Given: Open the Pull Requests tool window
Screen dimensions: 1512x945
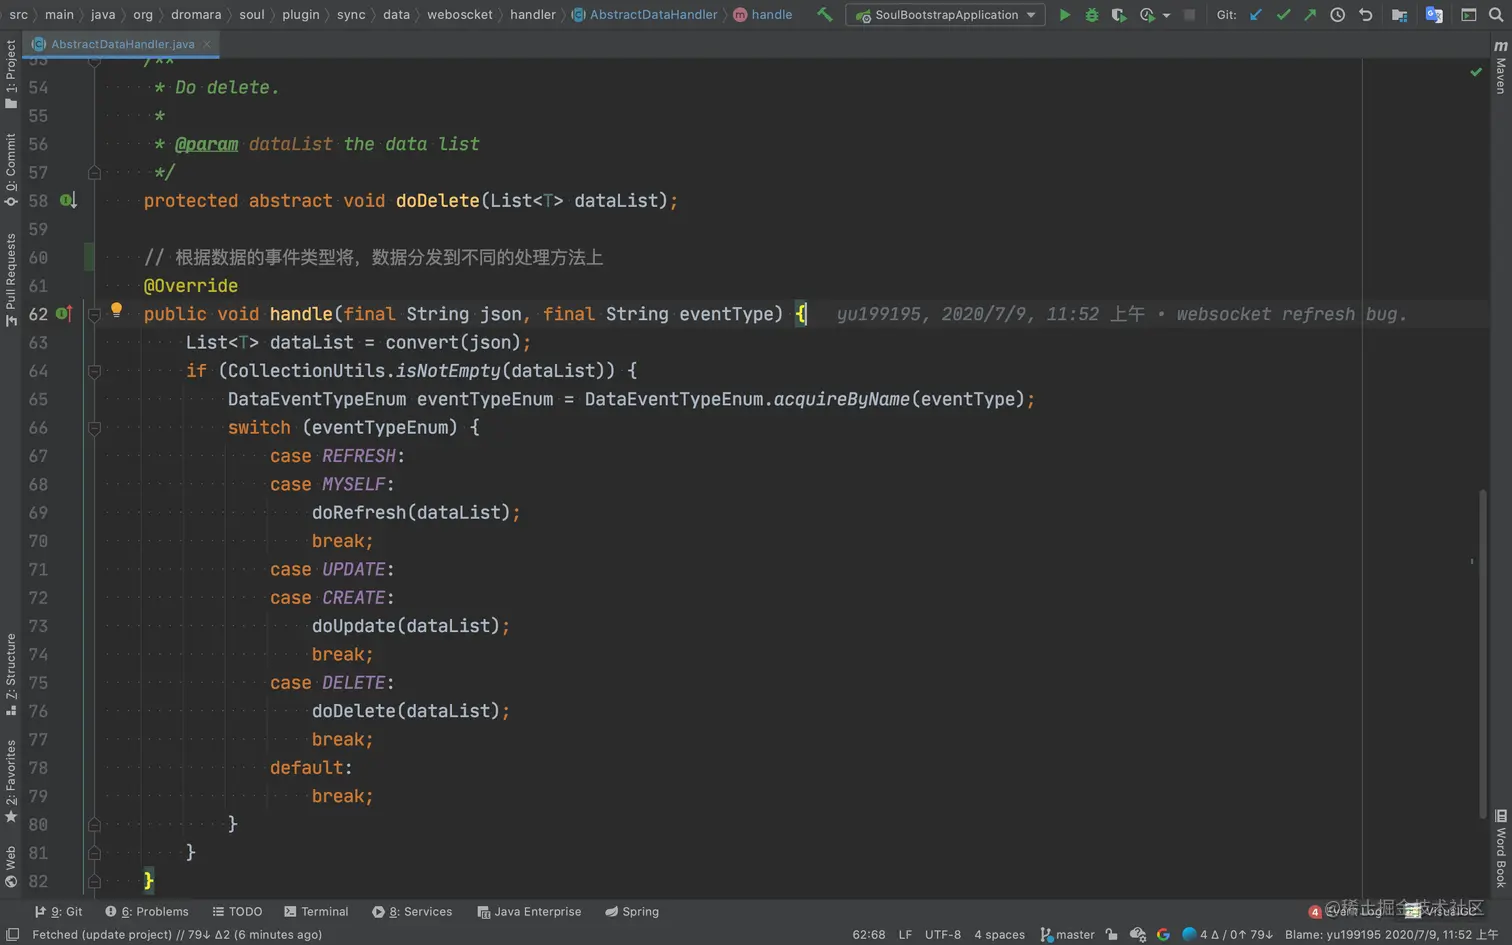Looking at the screenshot, I should [x=11, y=280].
